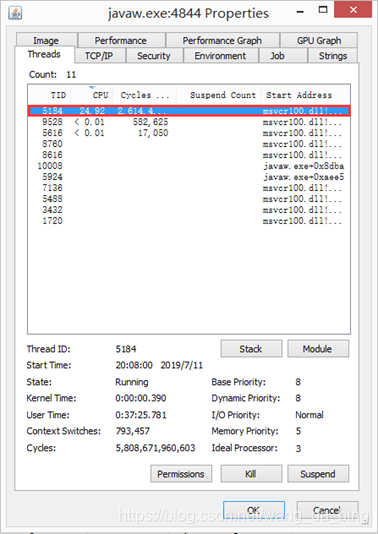This screenshot has width=378, height=534.
Task: Click the Start Address column header
Action: point(305,95)
